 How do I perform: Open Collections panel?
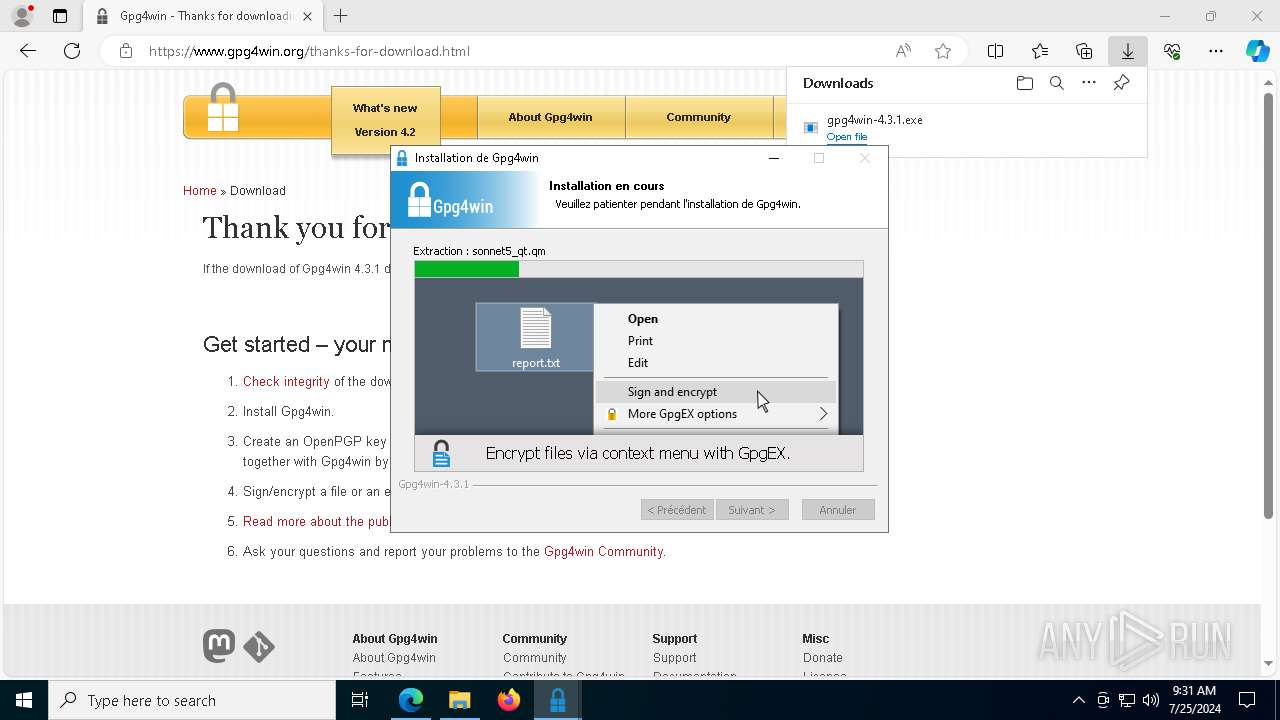tap(1084, 51)
